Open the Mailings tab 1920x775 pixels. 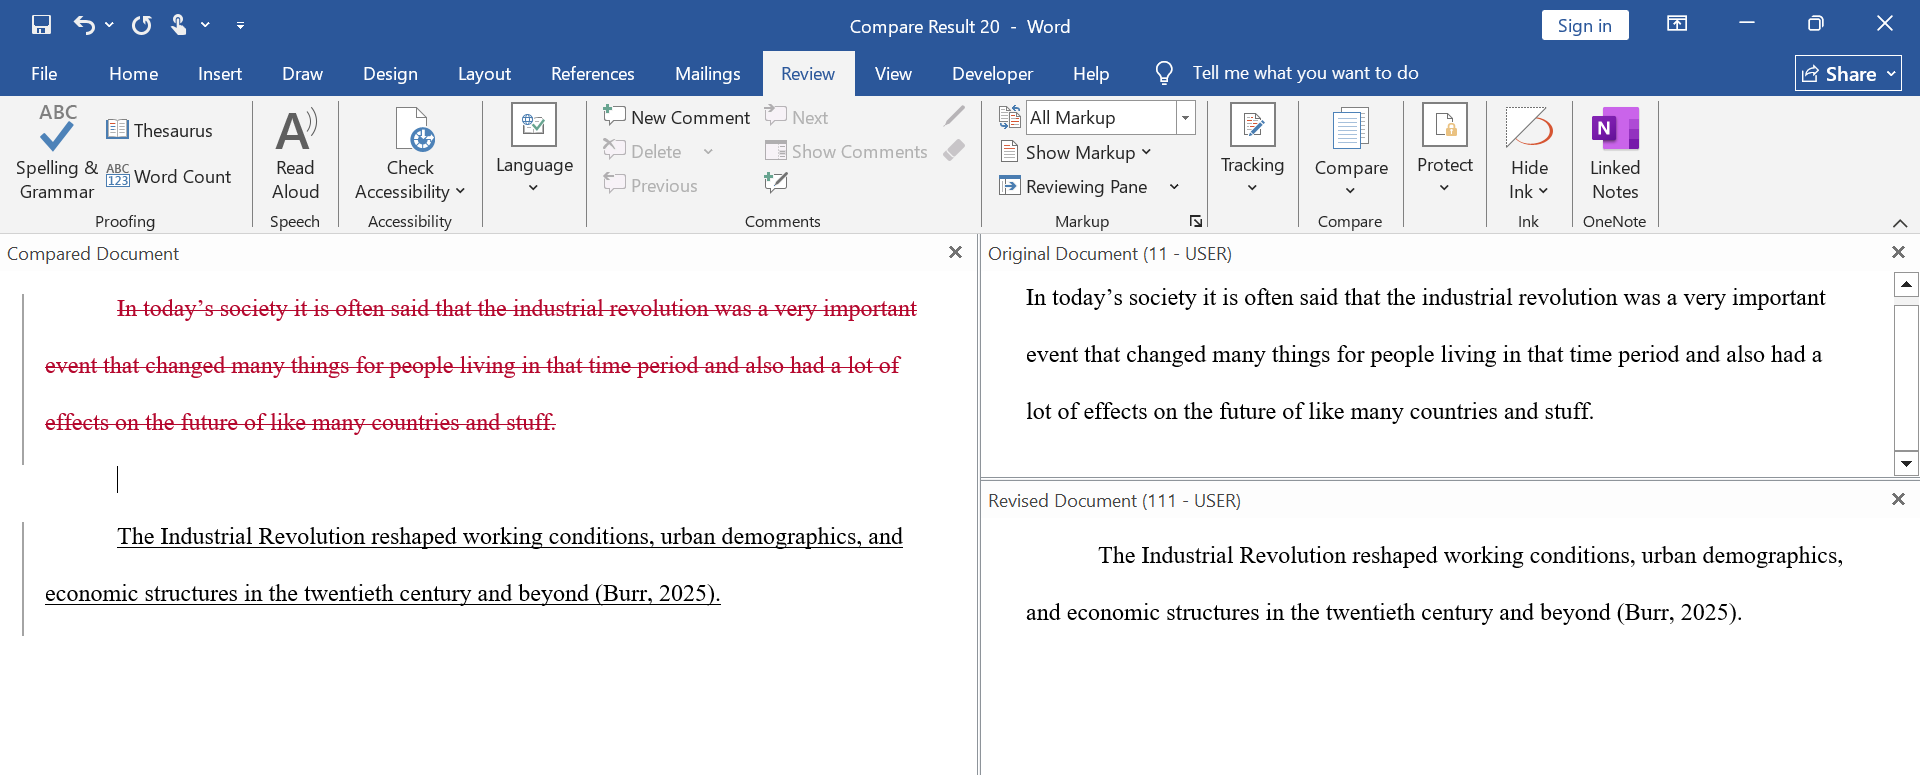[707, 73]
